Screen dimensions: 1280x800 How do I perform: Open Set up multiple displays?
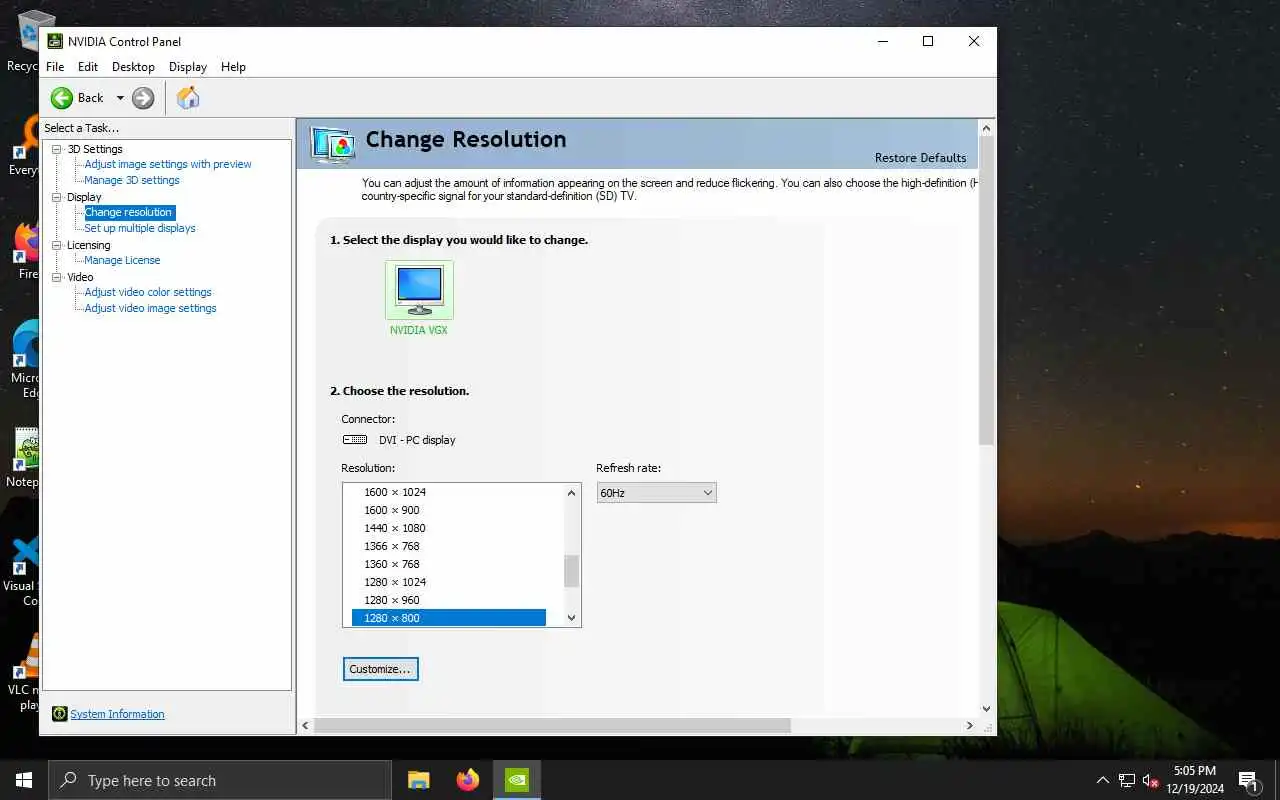click(140, 228)
